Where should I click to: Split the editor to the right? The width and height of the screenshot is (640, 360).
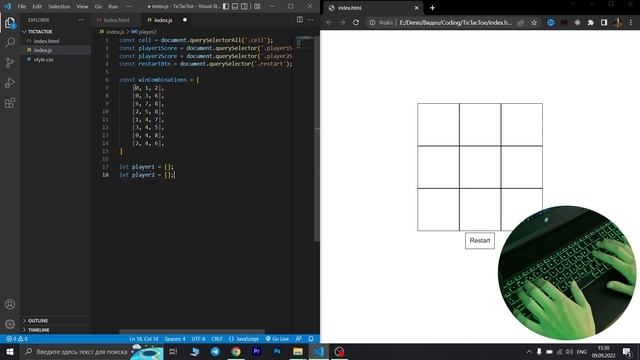(300, 20)
